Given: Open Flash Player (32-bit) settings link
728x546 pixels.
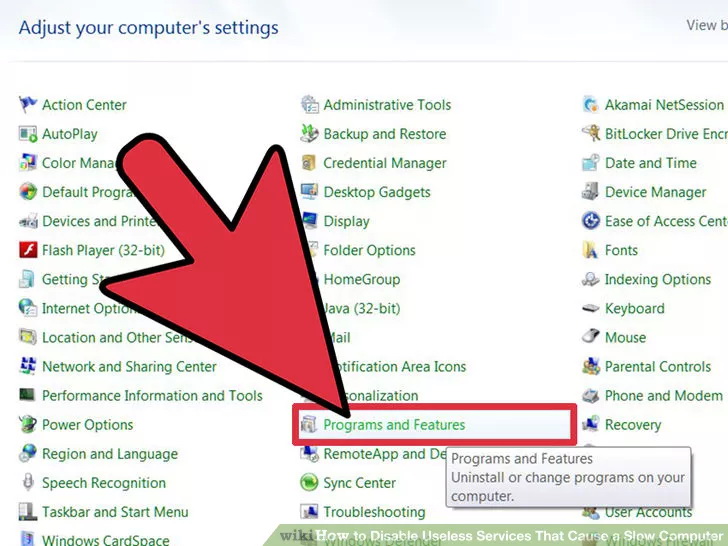Looking at the screenshot, I should pyautogui.click(x=104, y=250).
